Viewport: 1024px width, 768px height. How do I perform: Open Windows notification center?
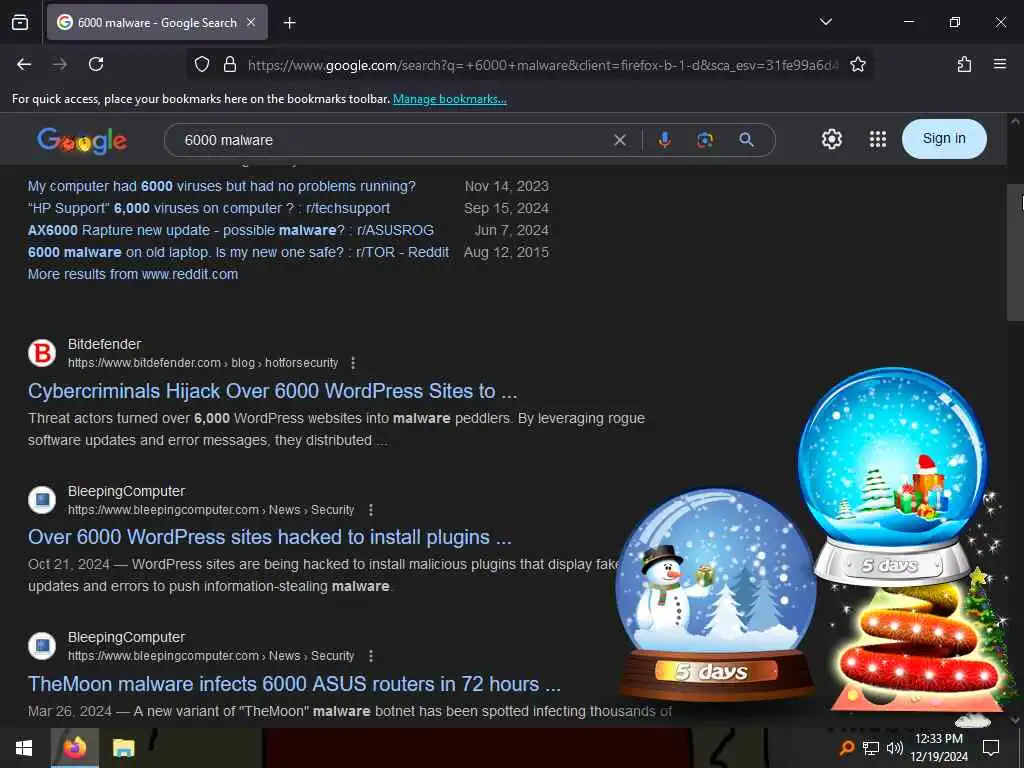click(x=991, y=748)
